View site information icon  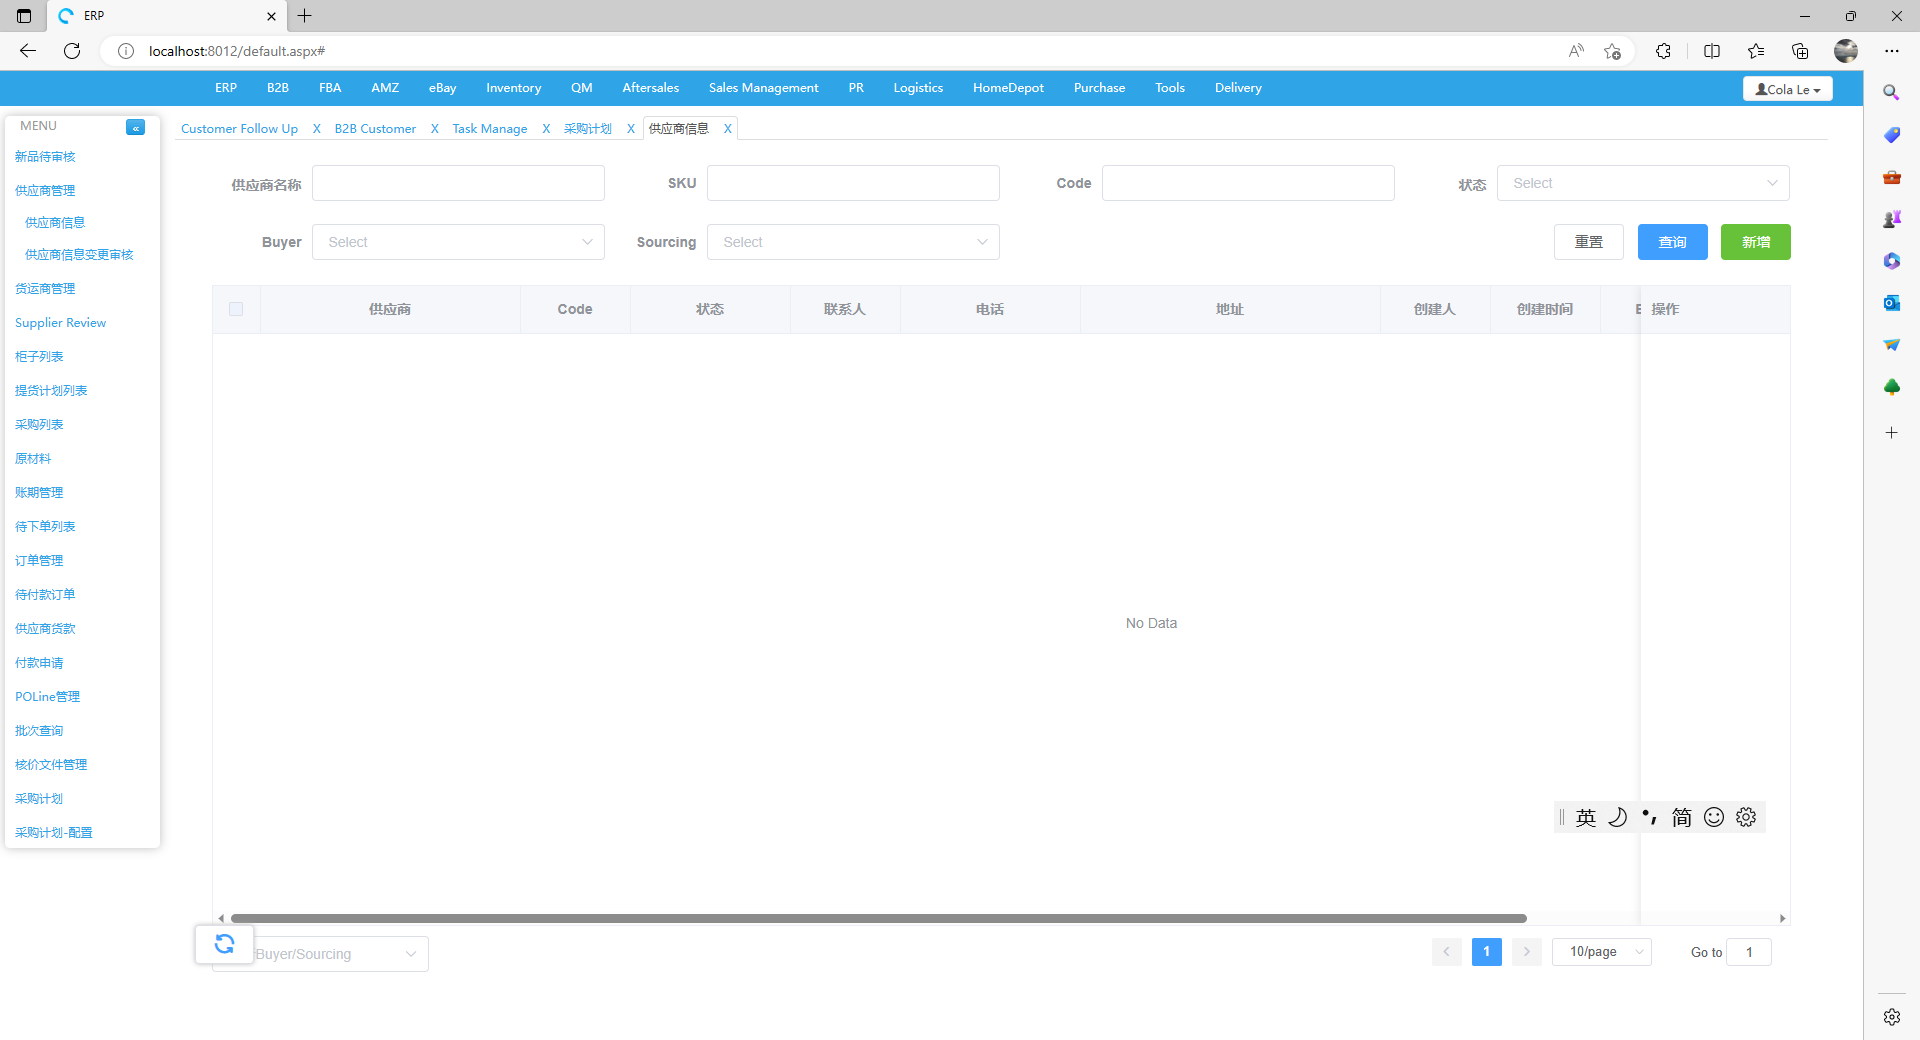pos(126,51)
